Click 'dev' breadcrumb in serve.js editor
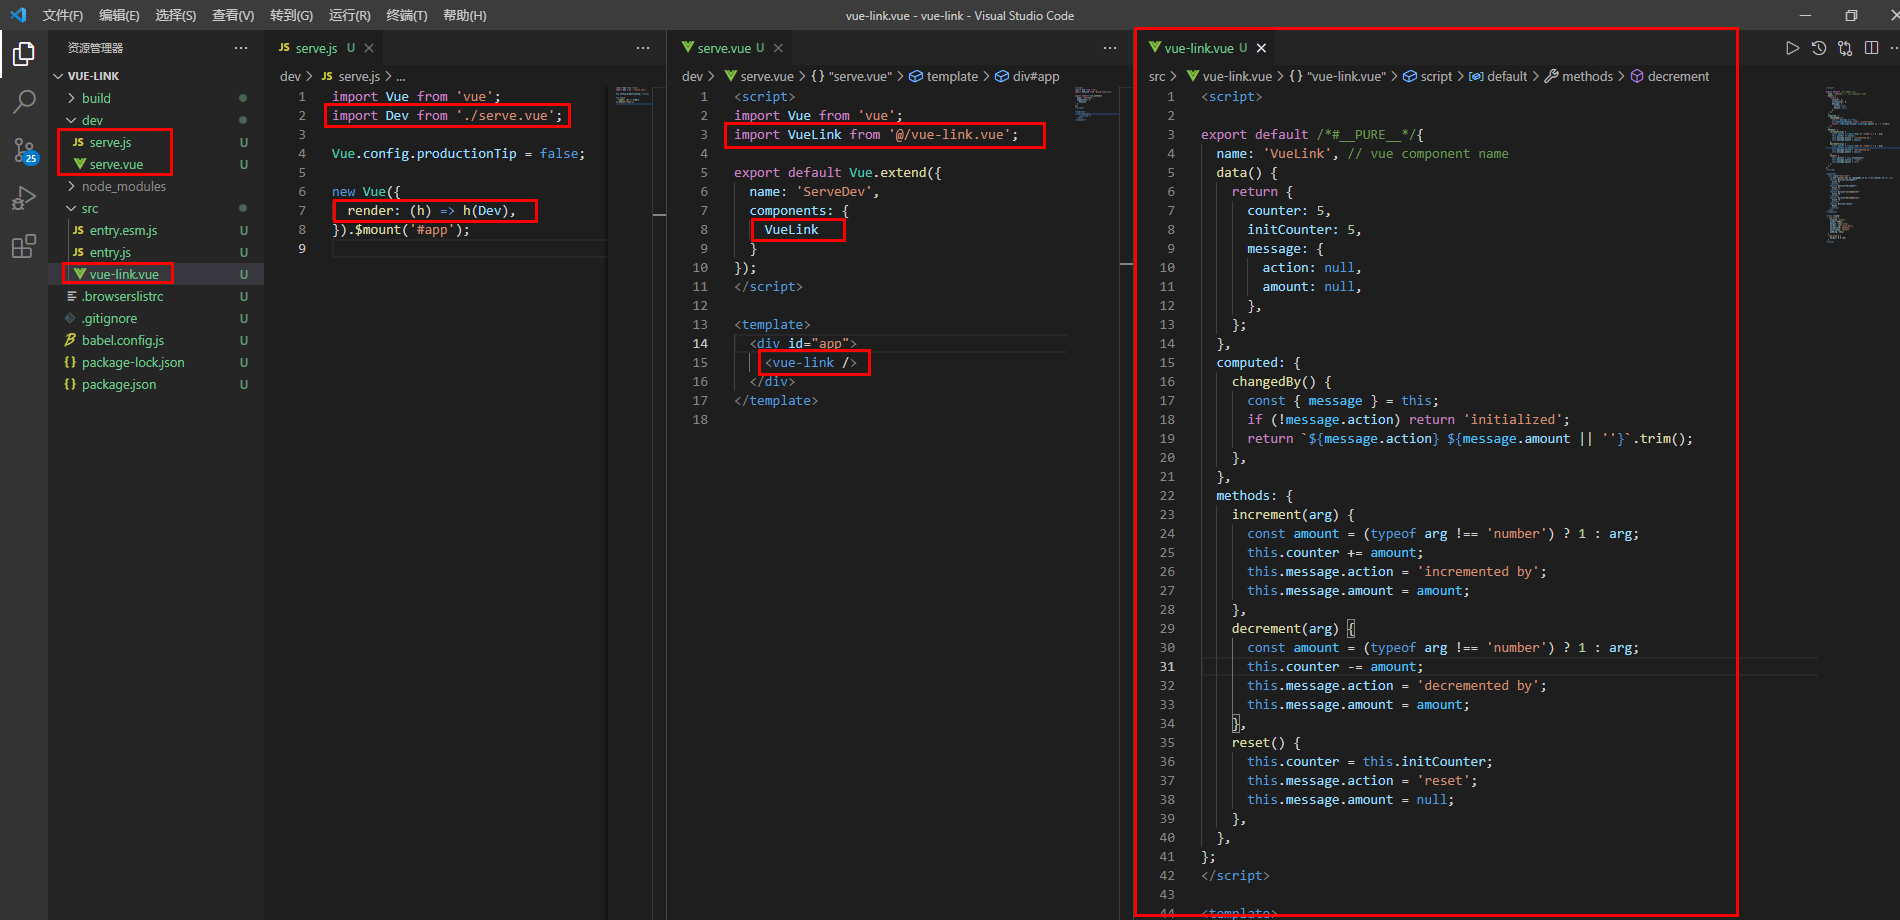This screenshot has width=1900, height=920. [290, 76]
